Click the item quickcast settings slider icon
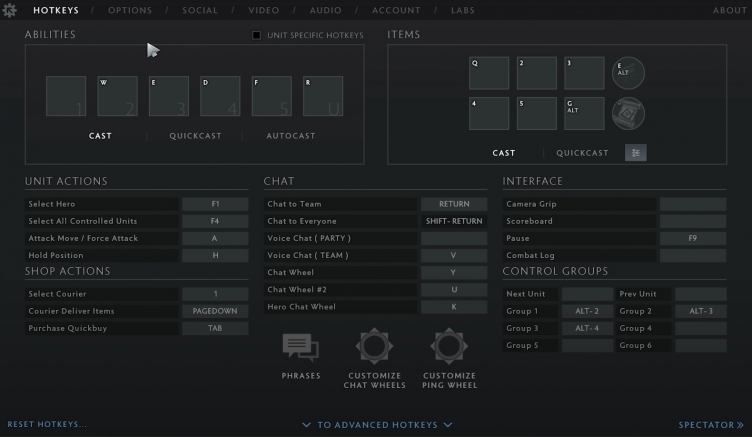 pos(636,153)
